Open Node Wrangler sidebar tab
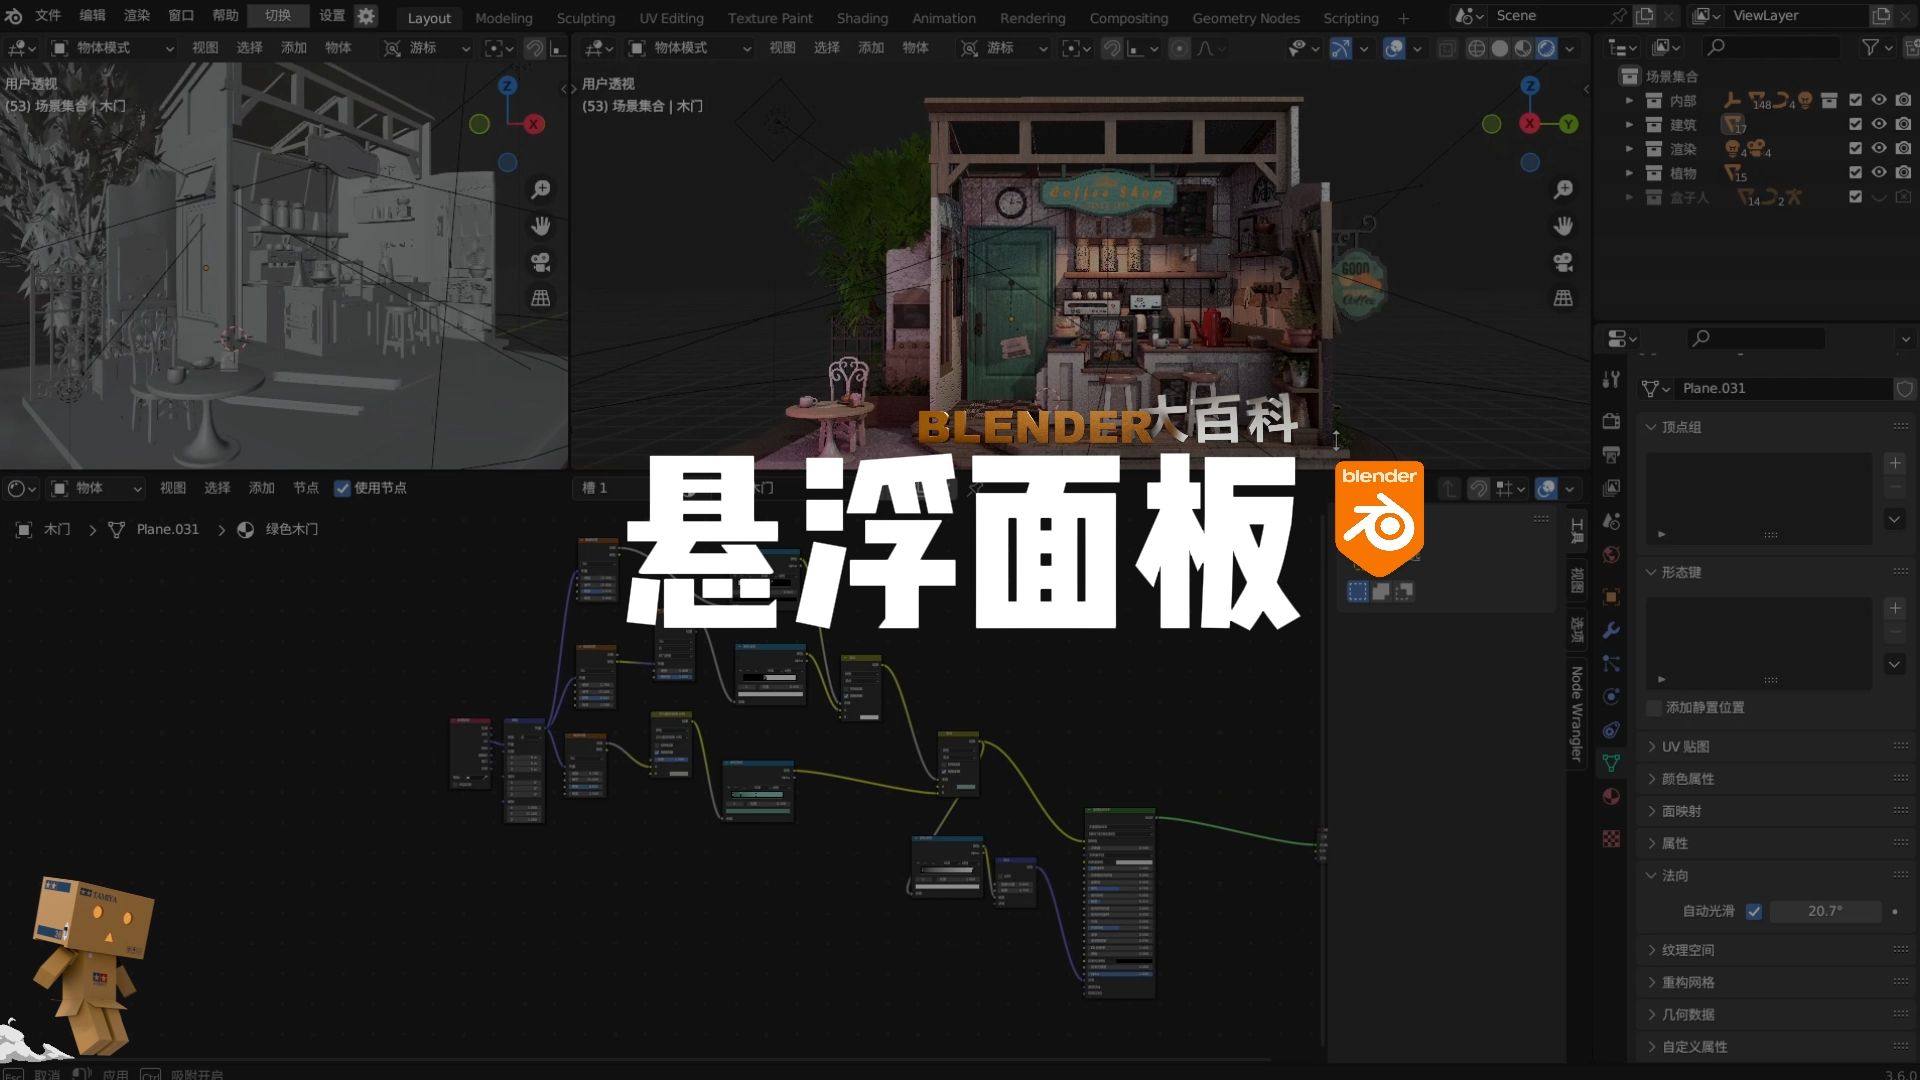The height and width of the screenshot is (1080, 1920). 1577,714
